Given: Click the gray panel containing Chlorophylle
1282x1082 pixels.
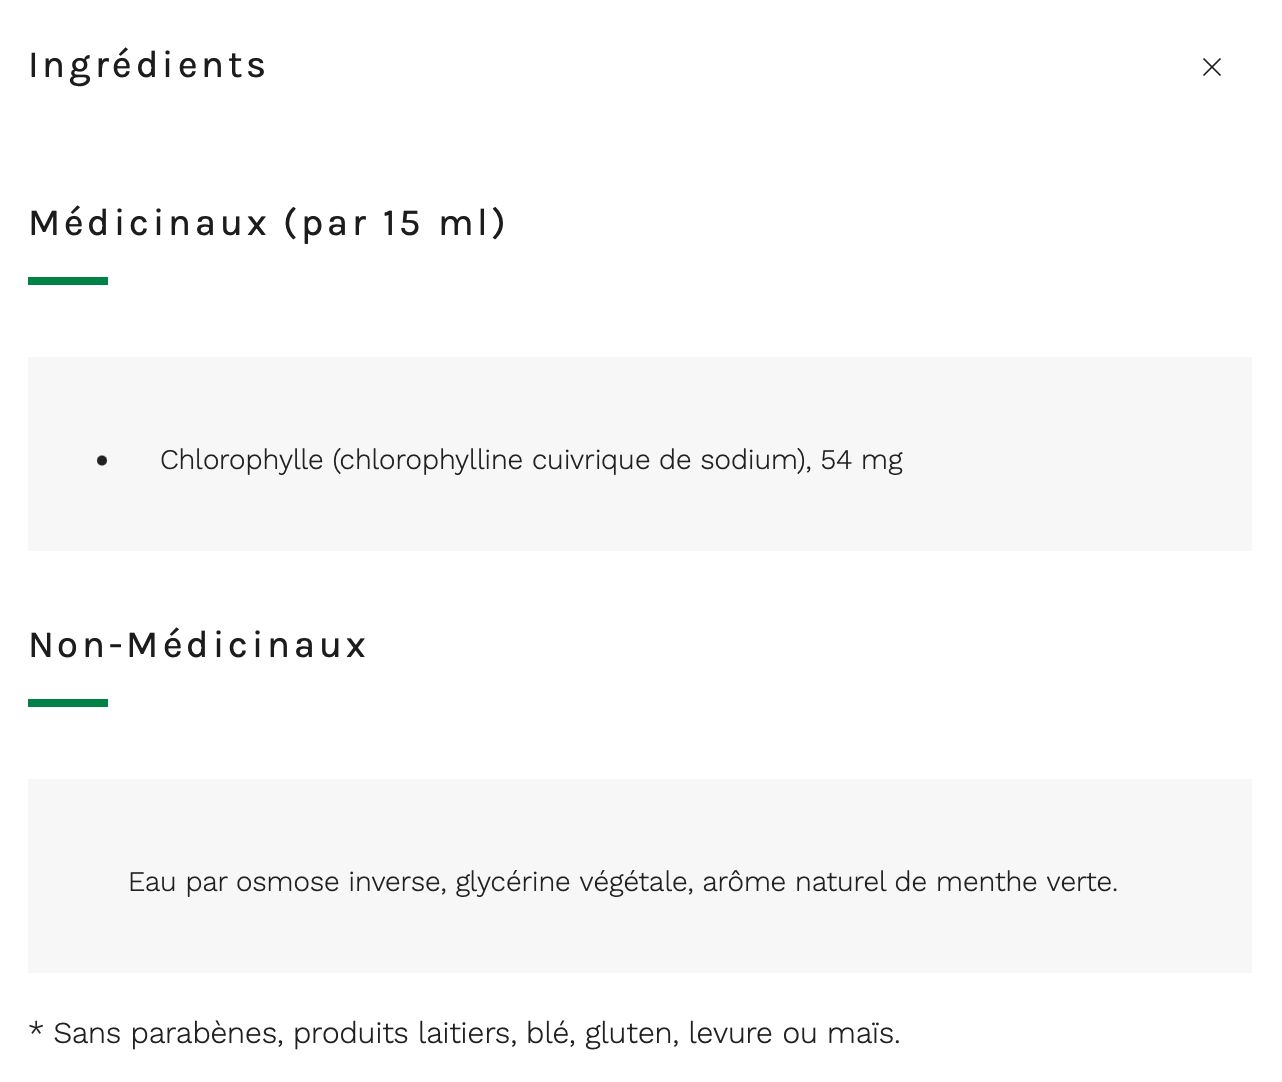Looking at the screenshot, I should pyautogui.click(x=640, y=400).
